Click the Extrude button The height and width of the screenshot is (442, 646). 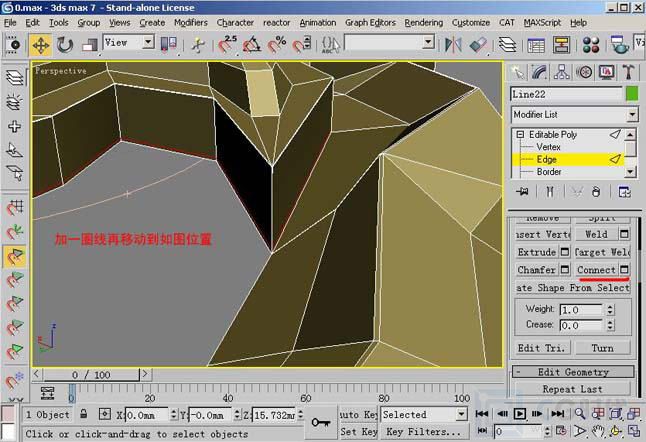click(x=537, y=252)
